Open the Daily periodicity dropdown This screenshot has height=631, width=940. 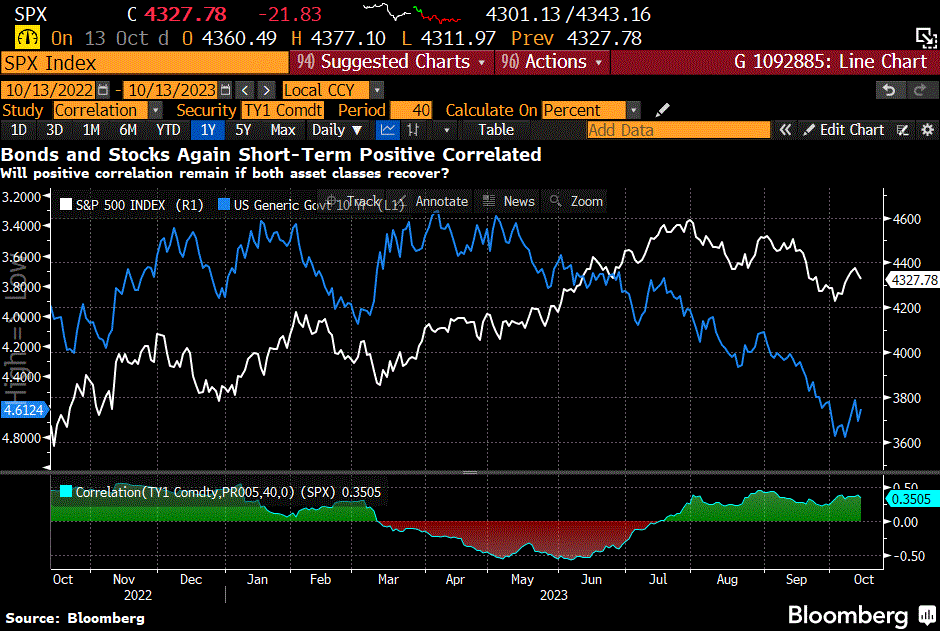(x=337, y=130)
